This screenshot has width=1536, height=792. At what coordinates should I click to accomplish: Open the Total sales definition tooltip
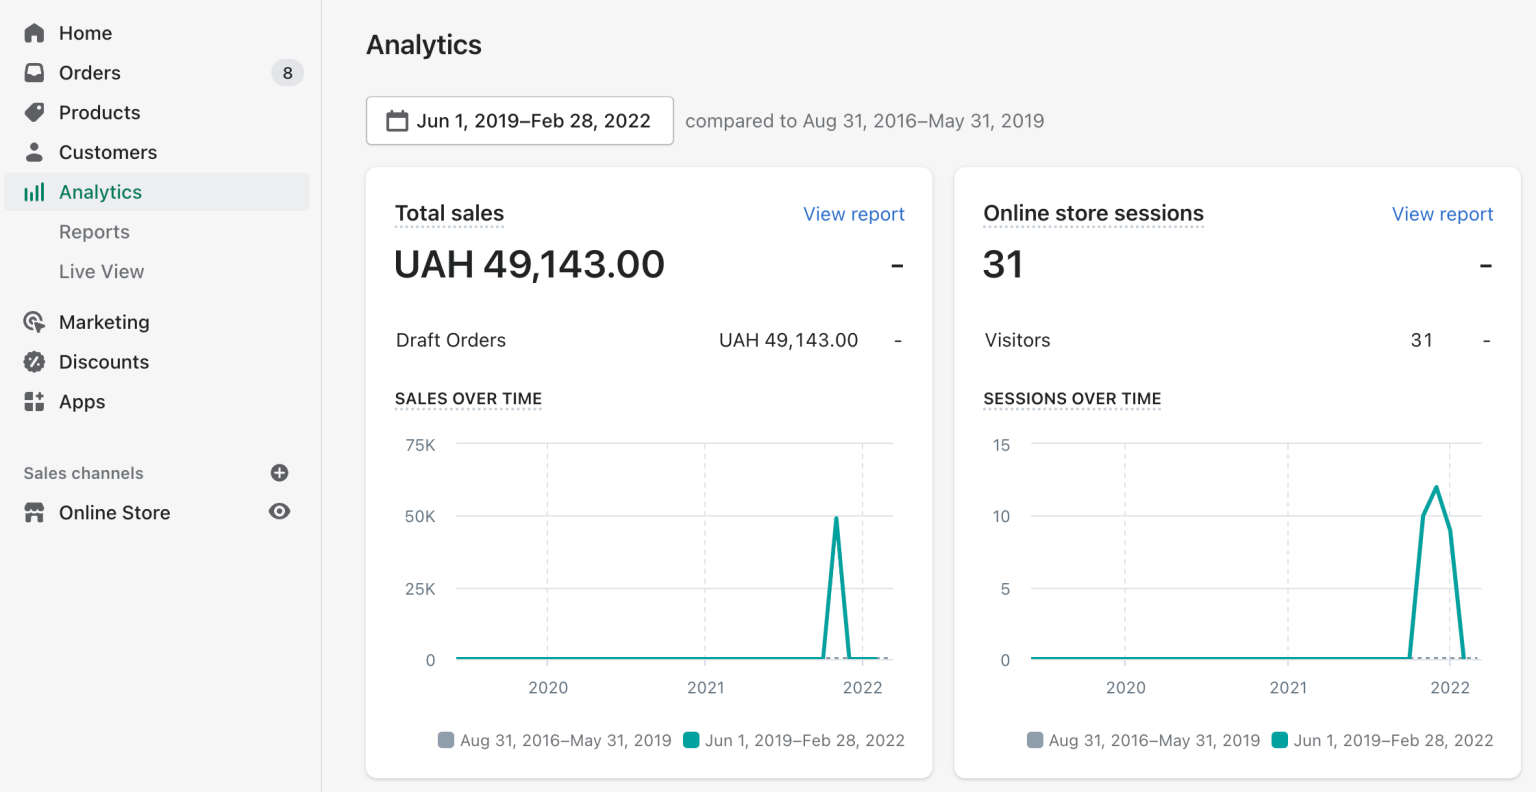tap(449, 213)
